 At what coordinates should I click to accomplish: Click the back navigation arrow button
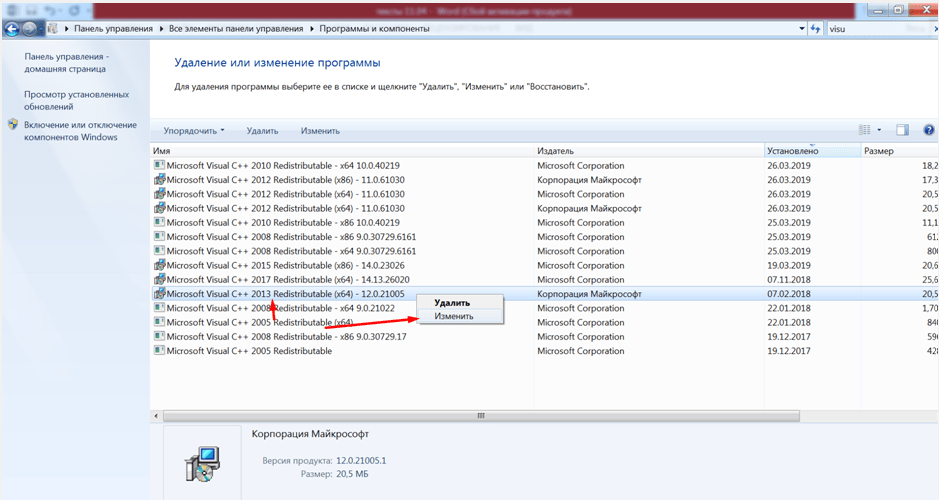pos(12,29)
